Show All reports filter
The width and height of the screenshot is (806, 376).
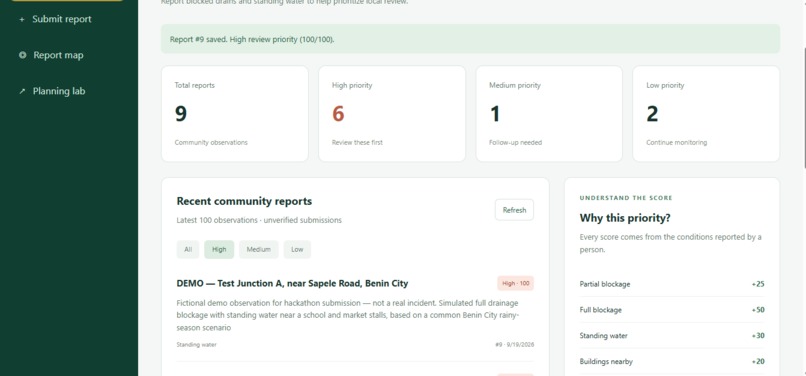pyautogui.click(x=188, y=249)
